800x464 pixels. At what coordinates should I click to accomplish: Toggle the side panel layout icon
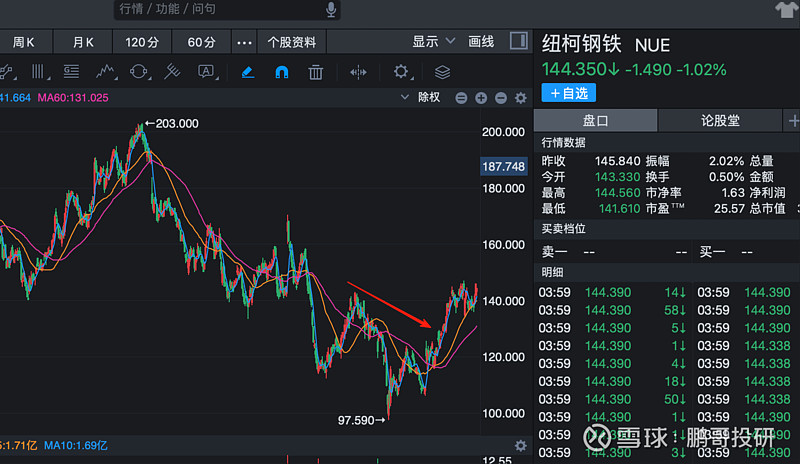pyautogui.click(x=518, y=41)
